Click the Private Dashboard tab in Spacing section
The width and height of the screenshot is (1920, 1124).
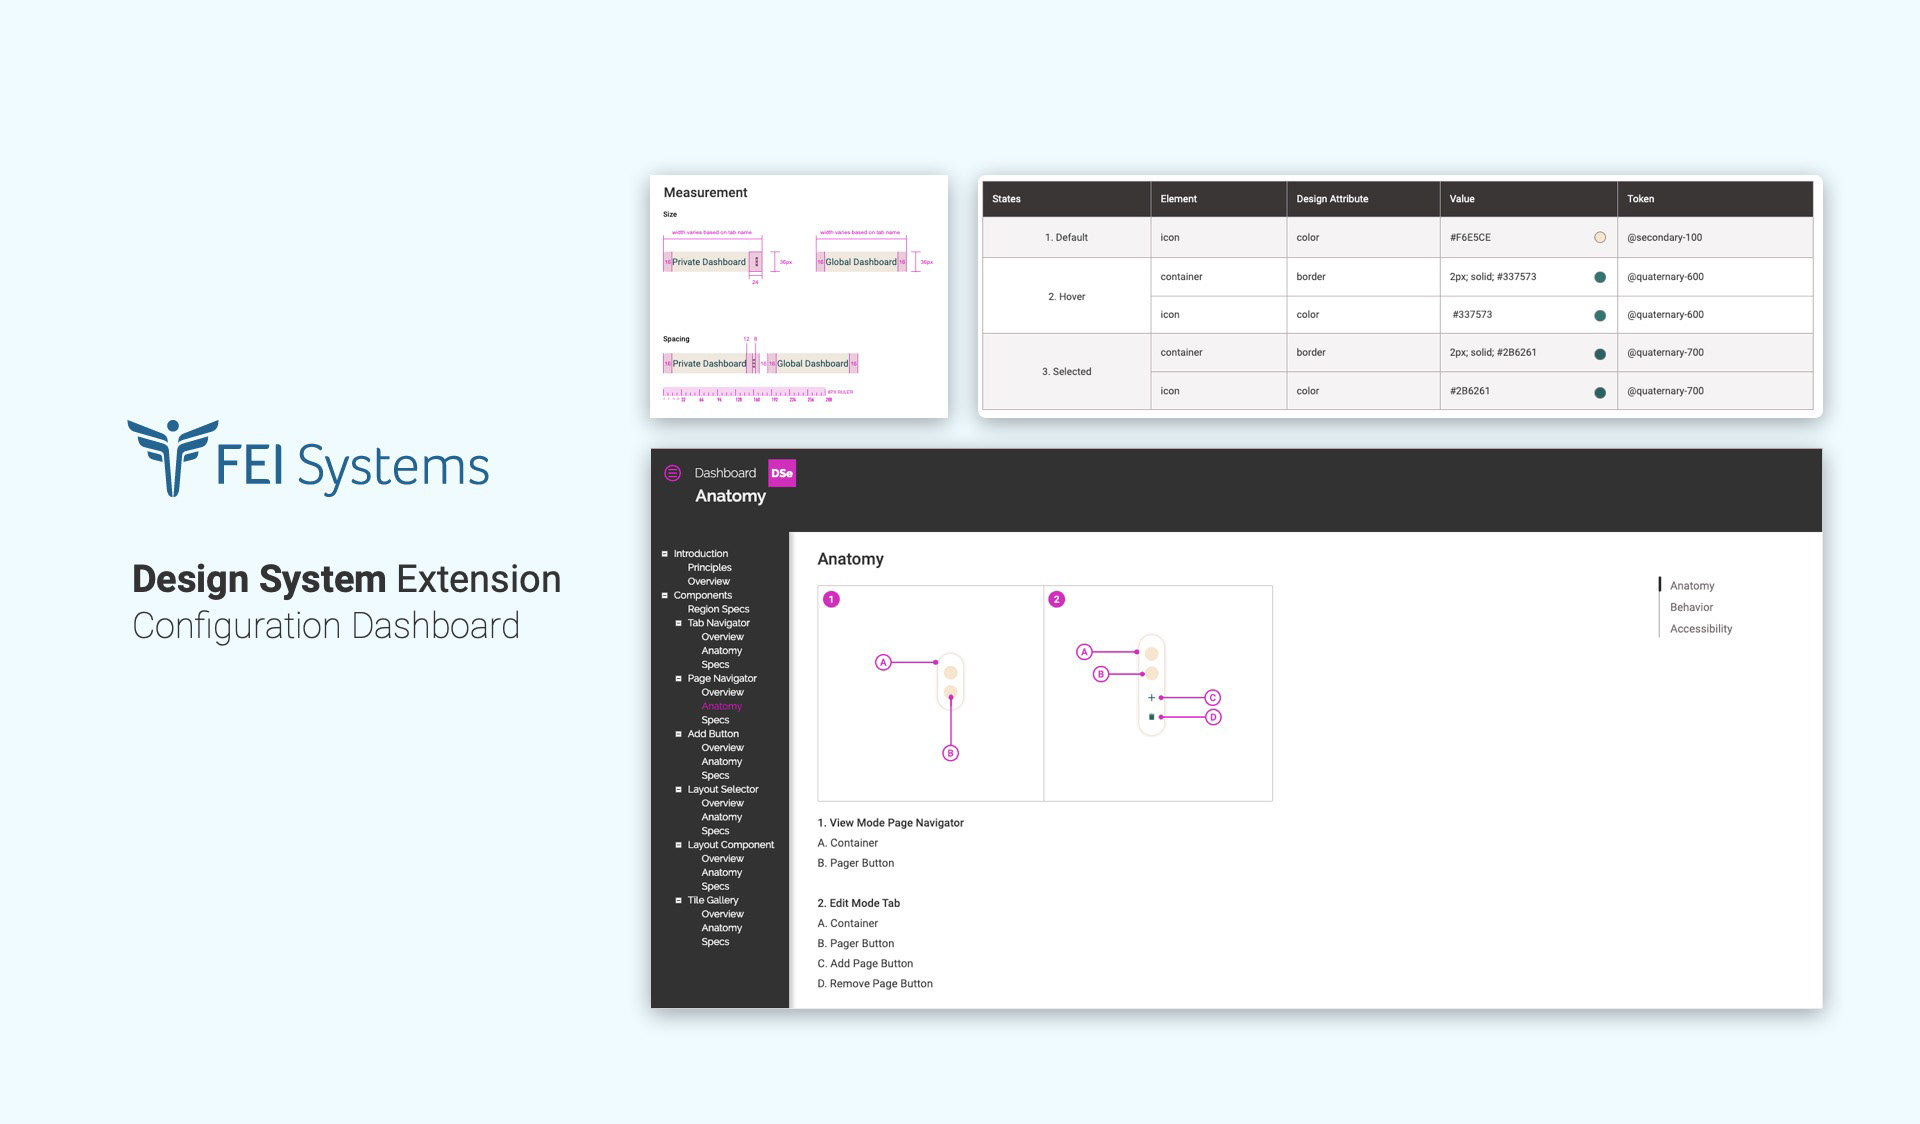pyautogui.click(x=709, y=364)
